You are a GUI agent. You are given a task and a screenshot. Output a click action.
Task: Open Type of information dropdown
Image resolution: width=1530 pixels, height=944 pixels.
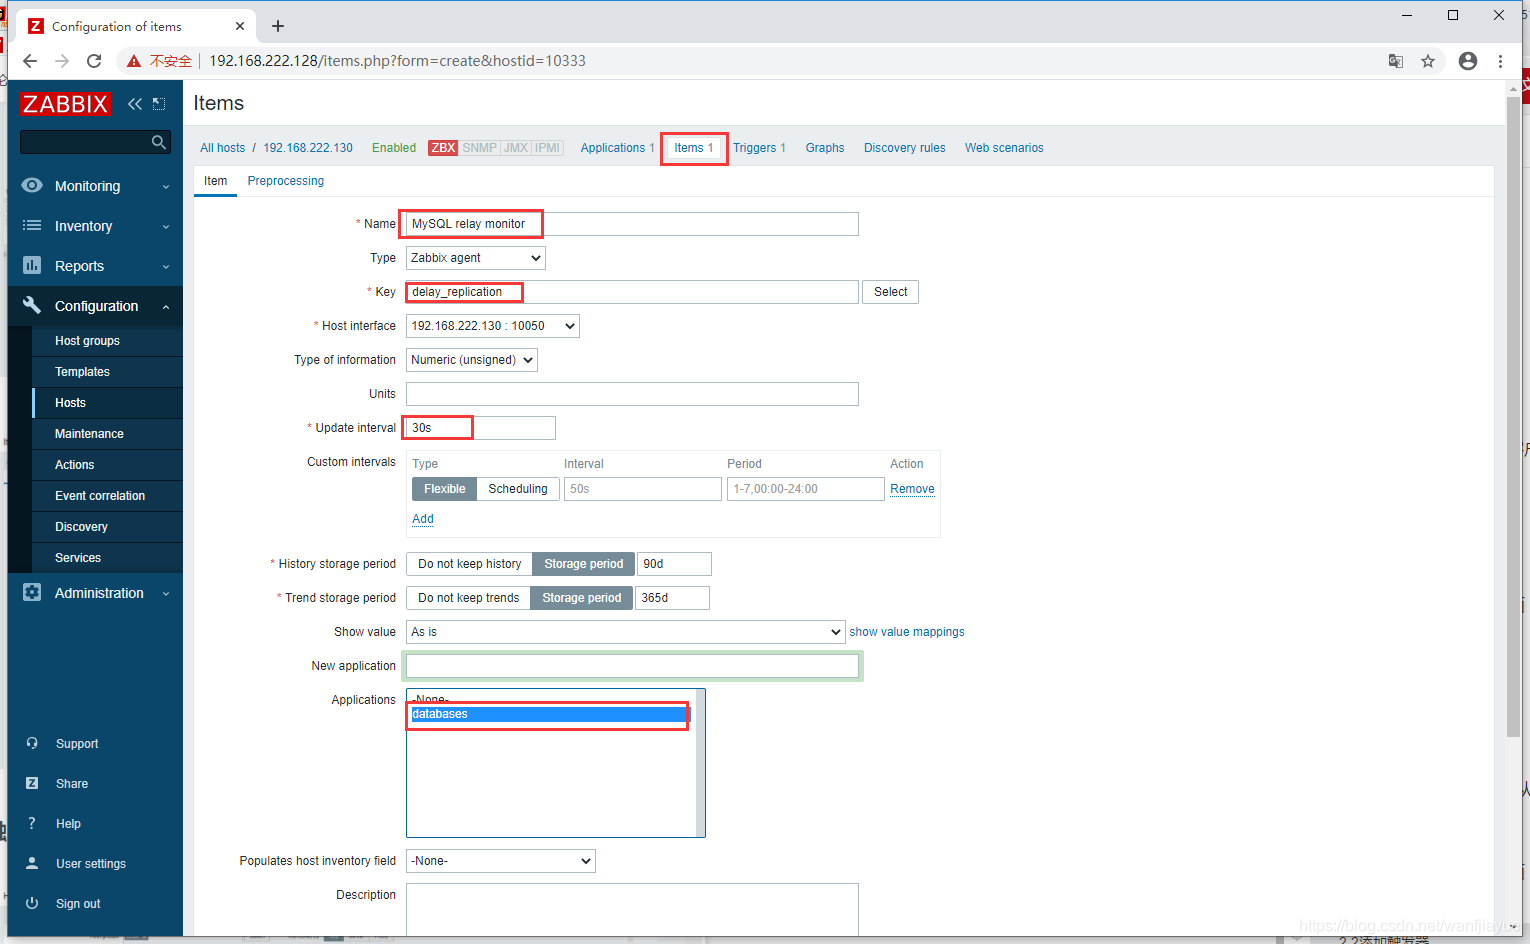pos(472,360)
